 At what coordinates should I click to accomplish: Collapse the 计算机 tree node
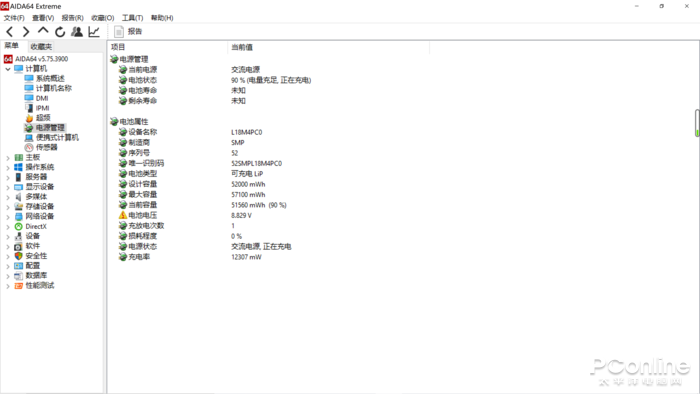point(8,69)
